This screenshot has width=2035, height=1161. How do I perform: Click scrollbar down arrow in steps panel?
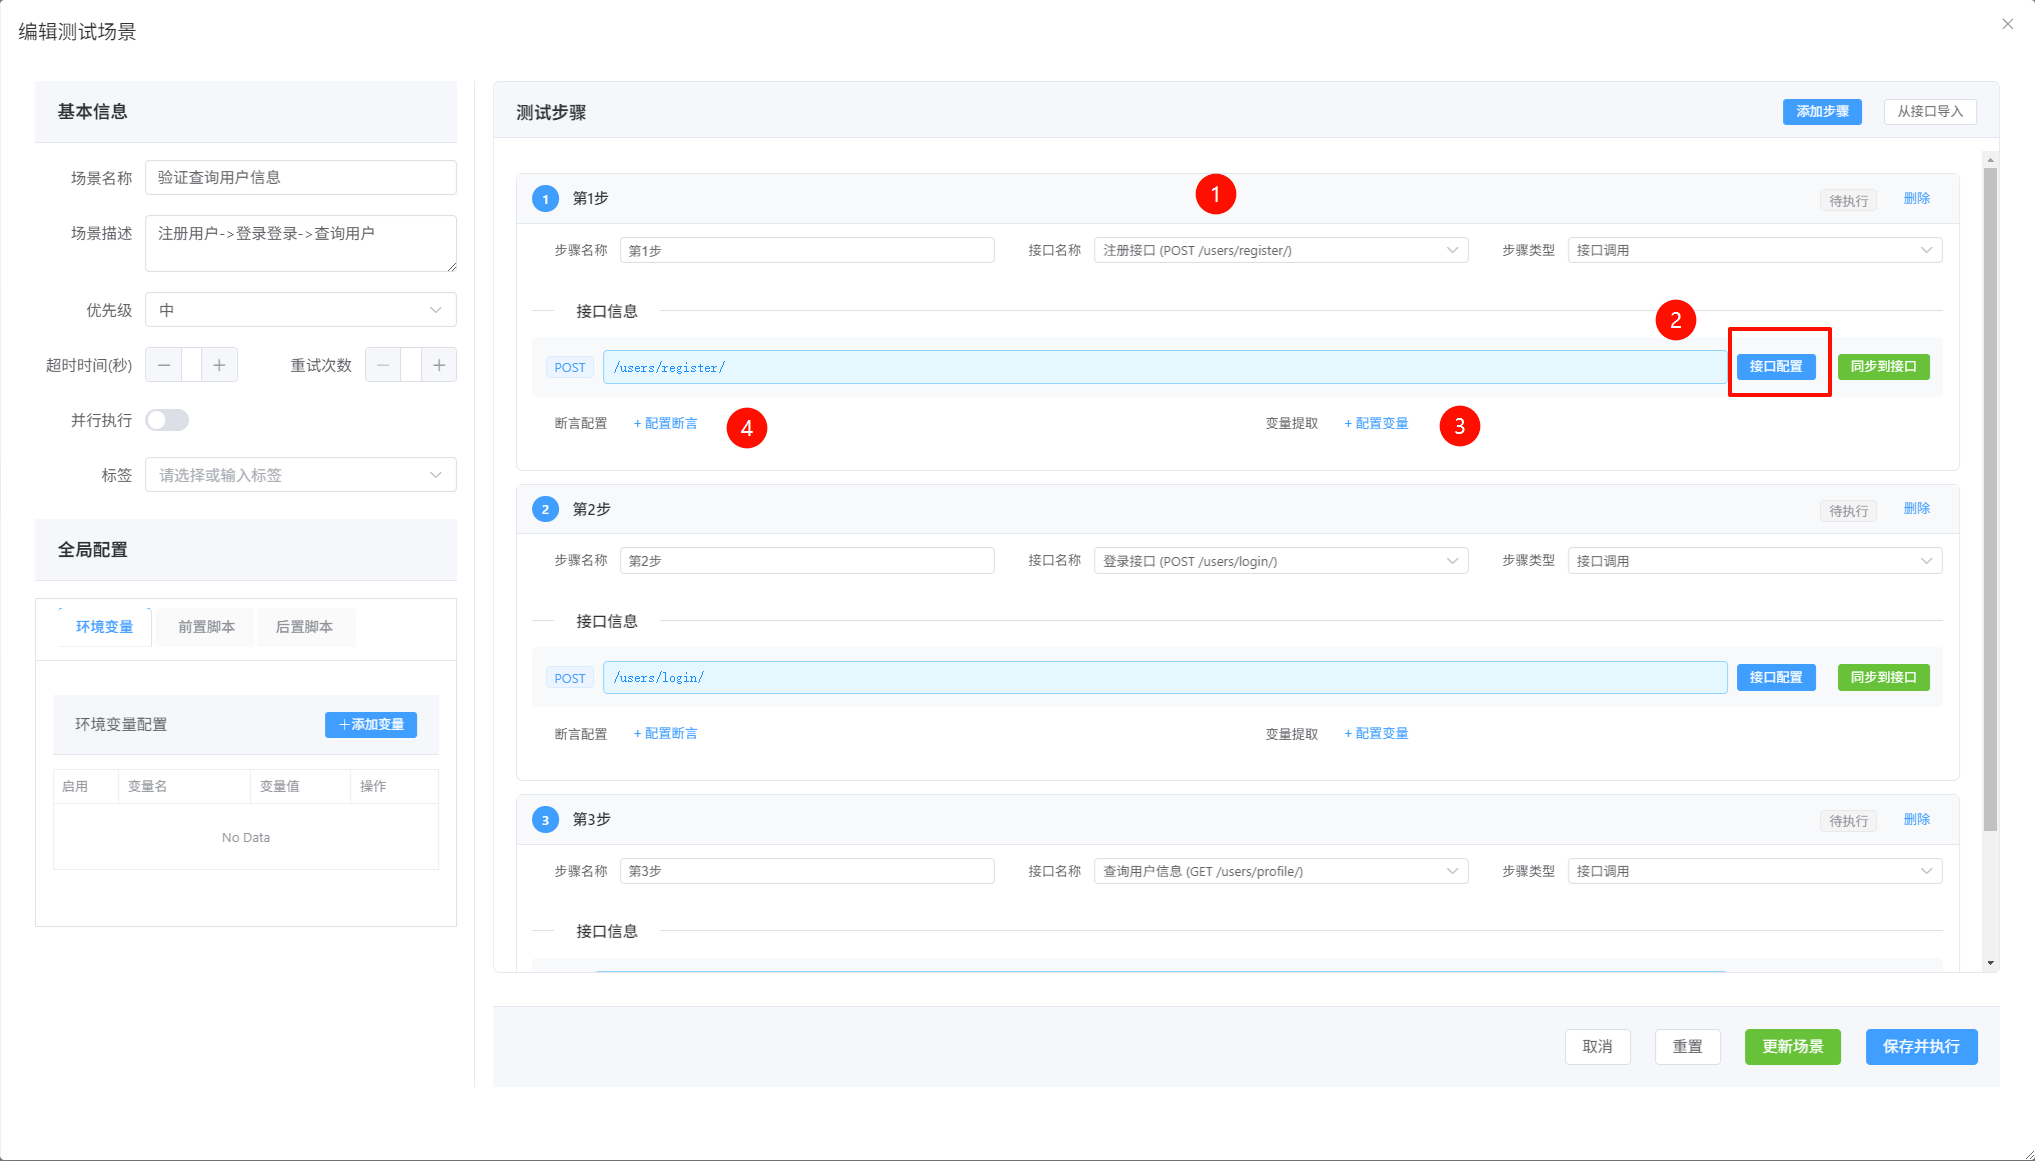[x=1990, y=963]
